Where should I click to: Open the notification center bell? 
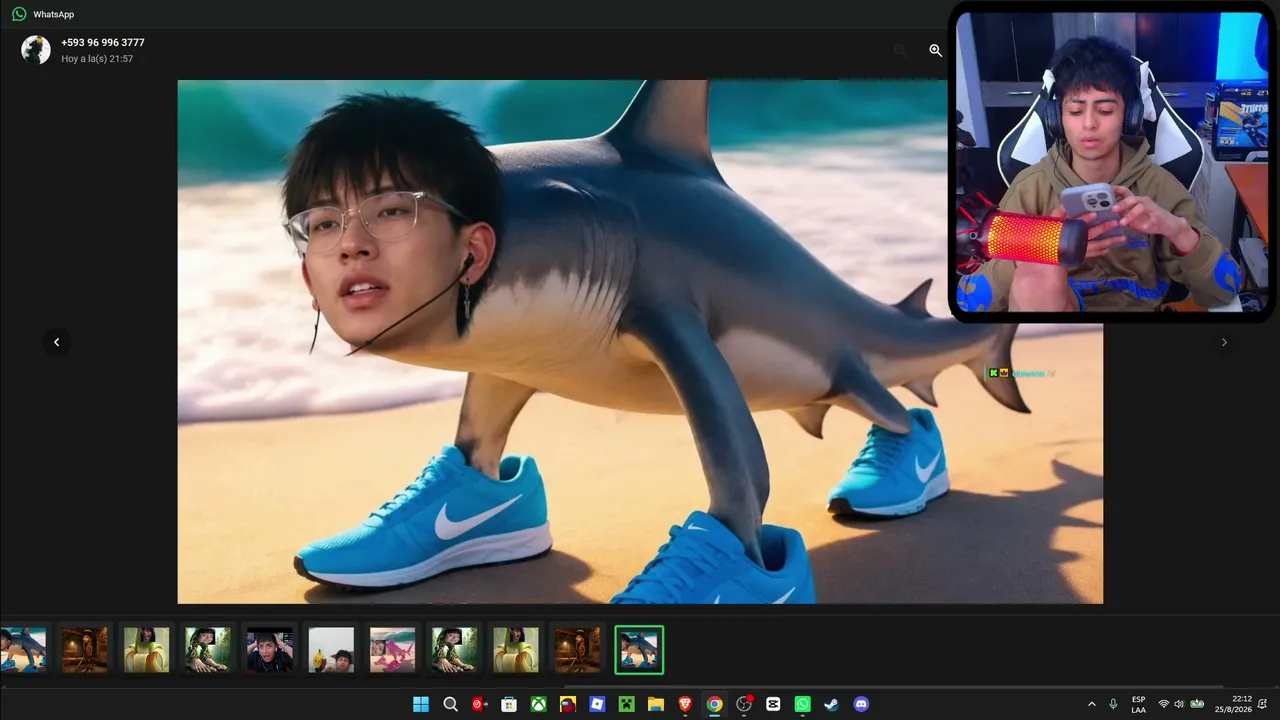click(x=1263, y=704)
